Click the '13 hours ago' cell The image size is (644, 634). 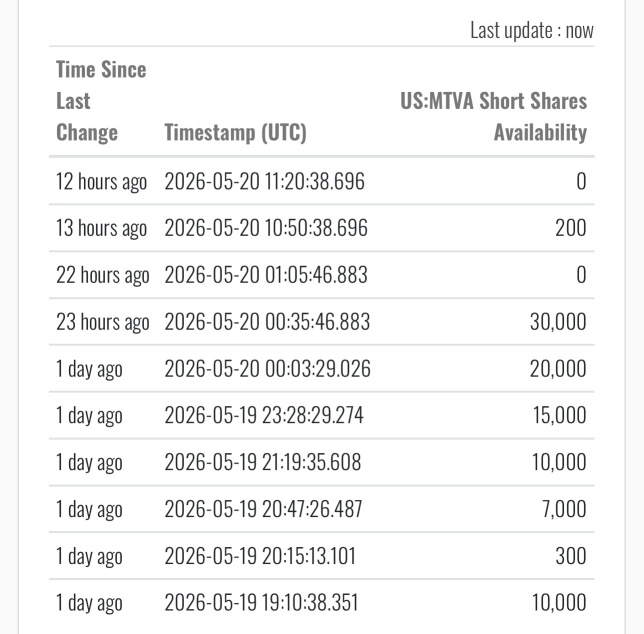[101, 228]
